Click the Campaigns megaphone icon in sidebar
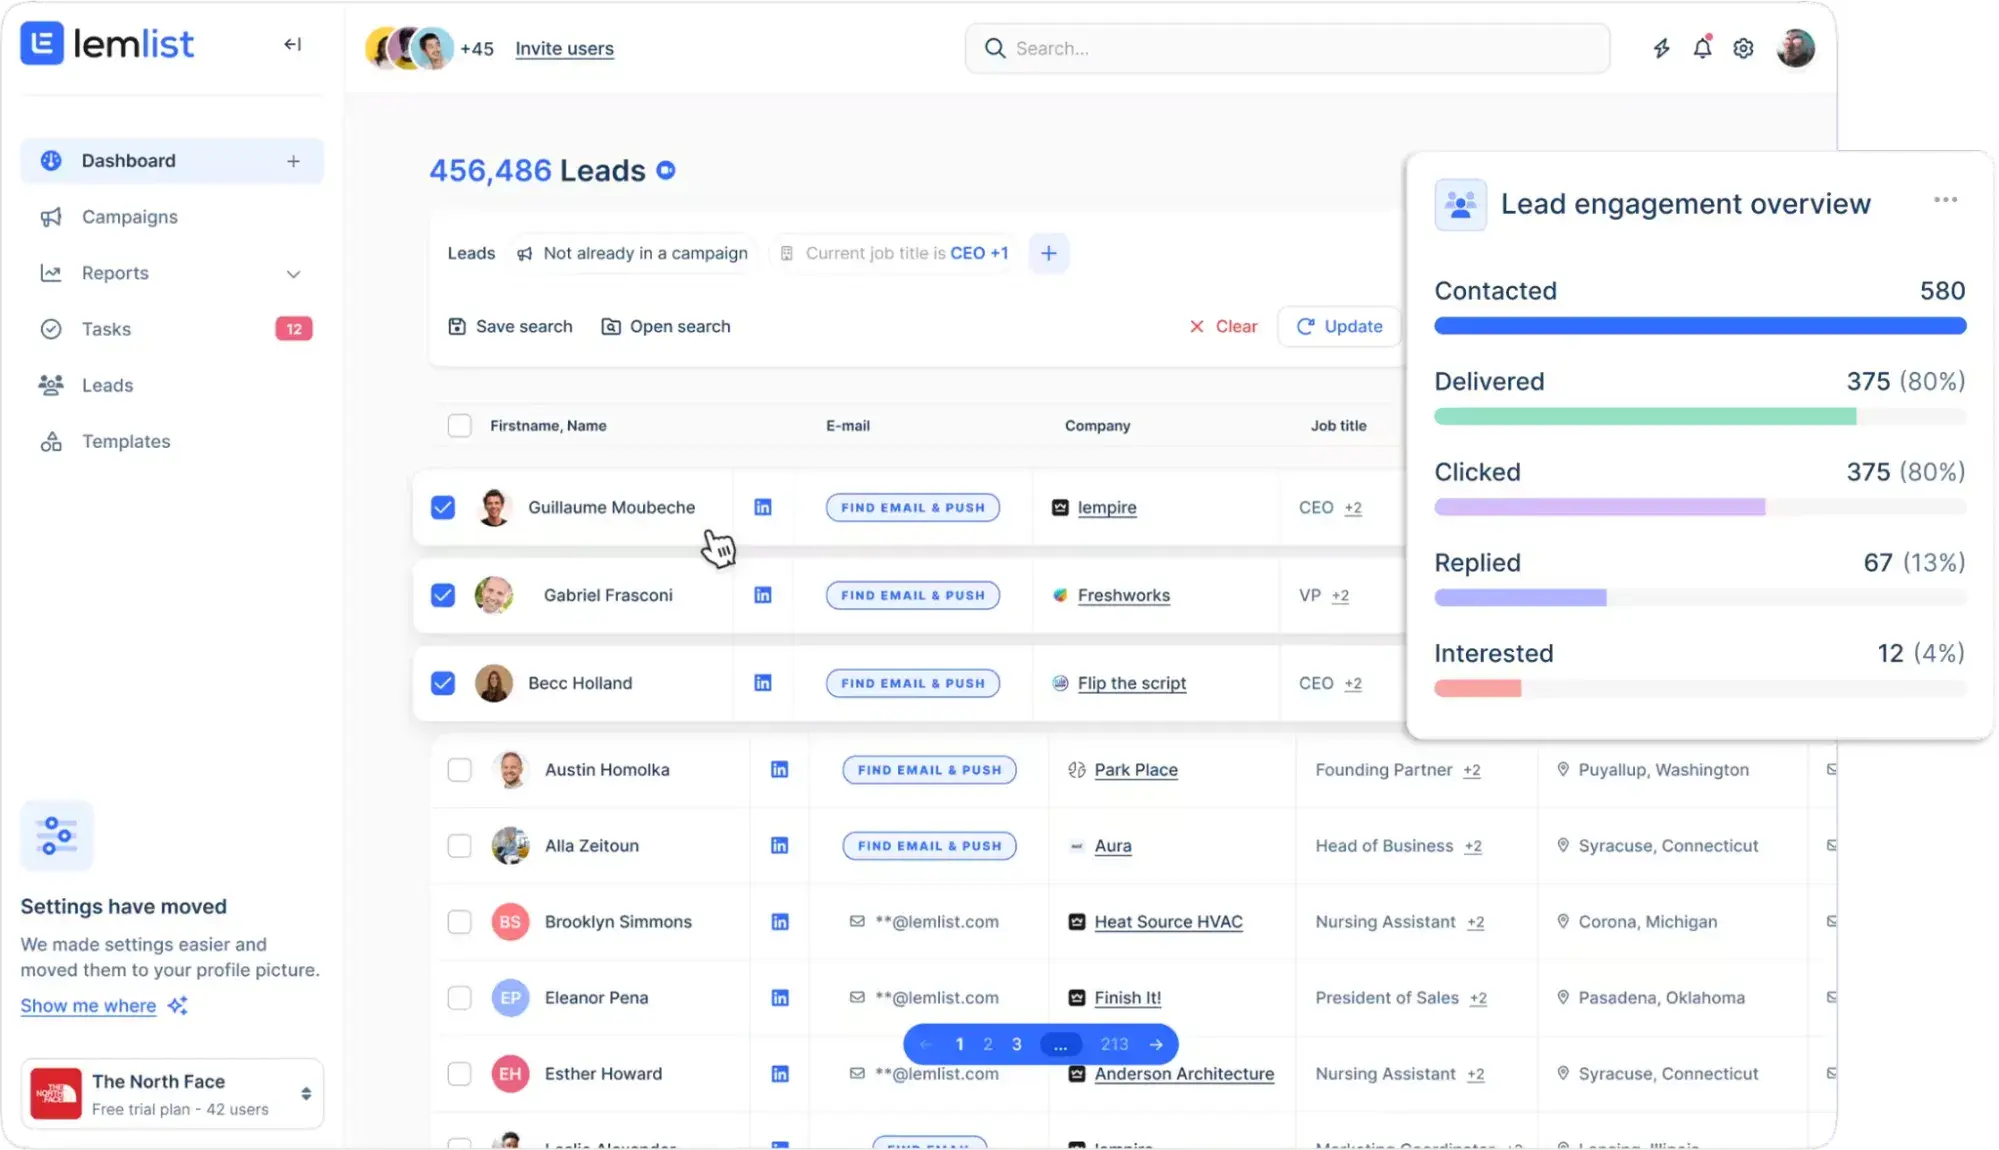This screenshot has height=1150, width=1999. pos(51,217)
